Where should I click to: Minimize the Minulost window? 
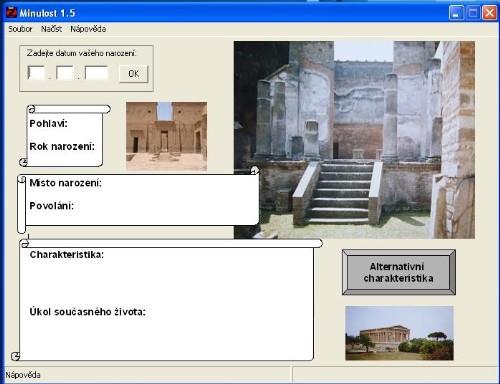tap(456, 13)
